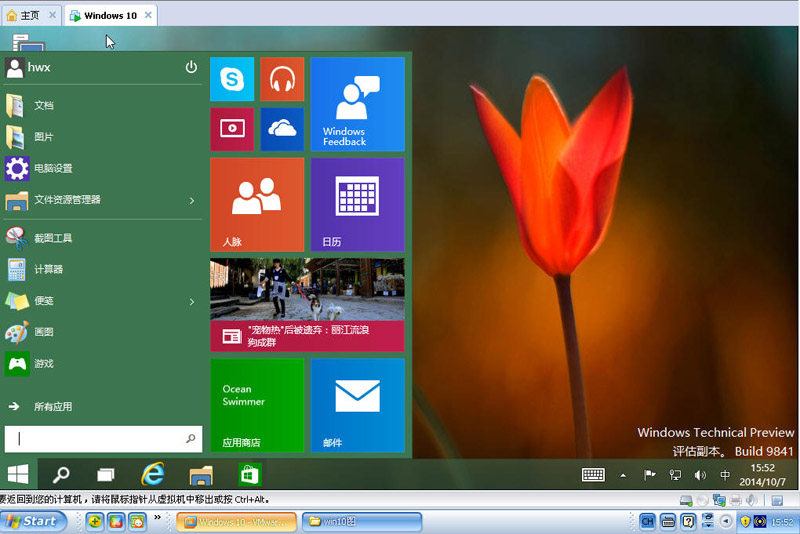The image size is (800, 534).
Task: Click the Windows 10 Start button
Action: tap(18, 474)
